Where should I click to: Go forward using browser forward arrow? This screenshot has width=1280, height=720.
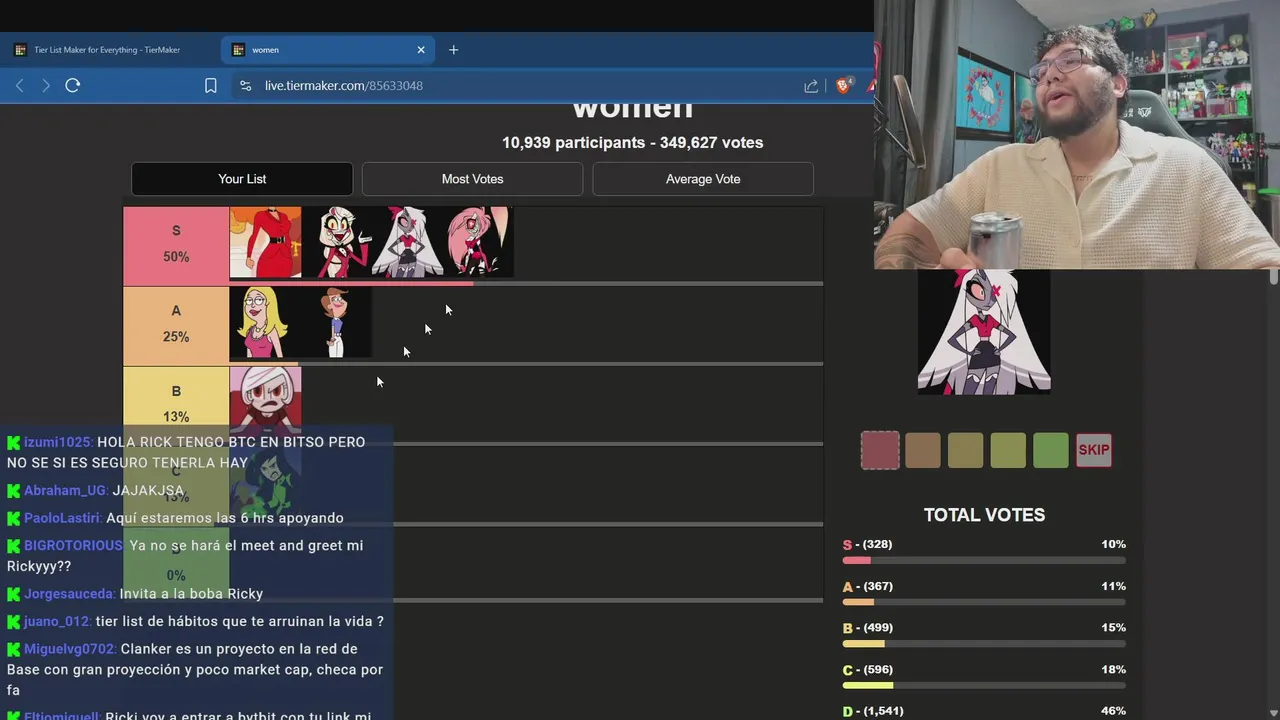pos(46,86)
